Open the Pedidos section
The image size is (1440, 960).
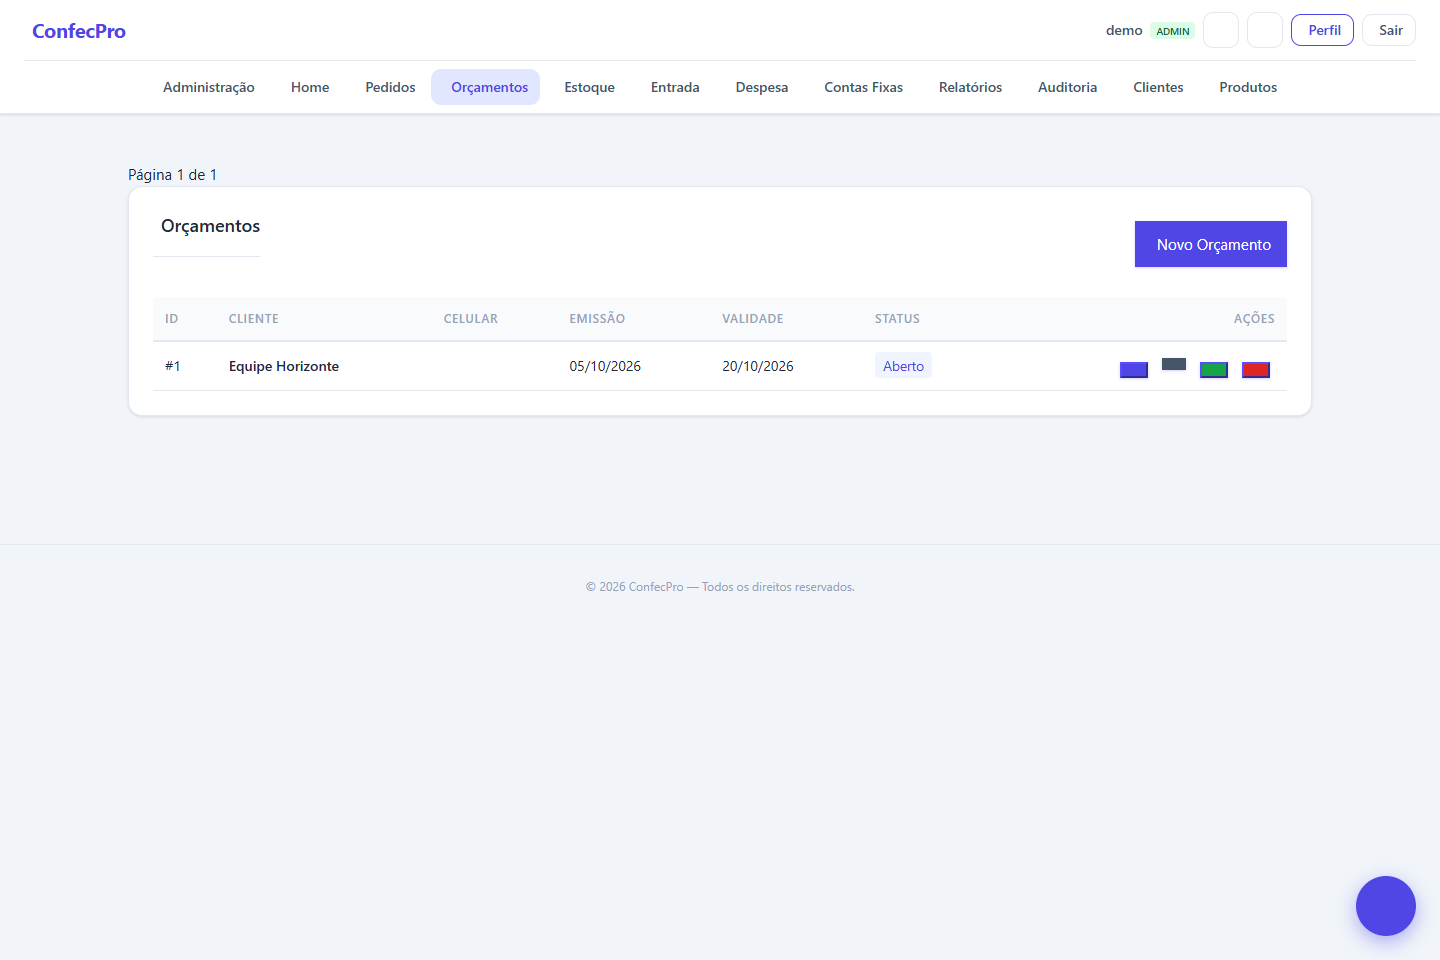390,87
